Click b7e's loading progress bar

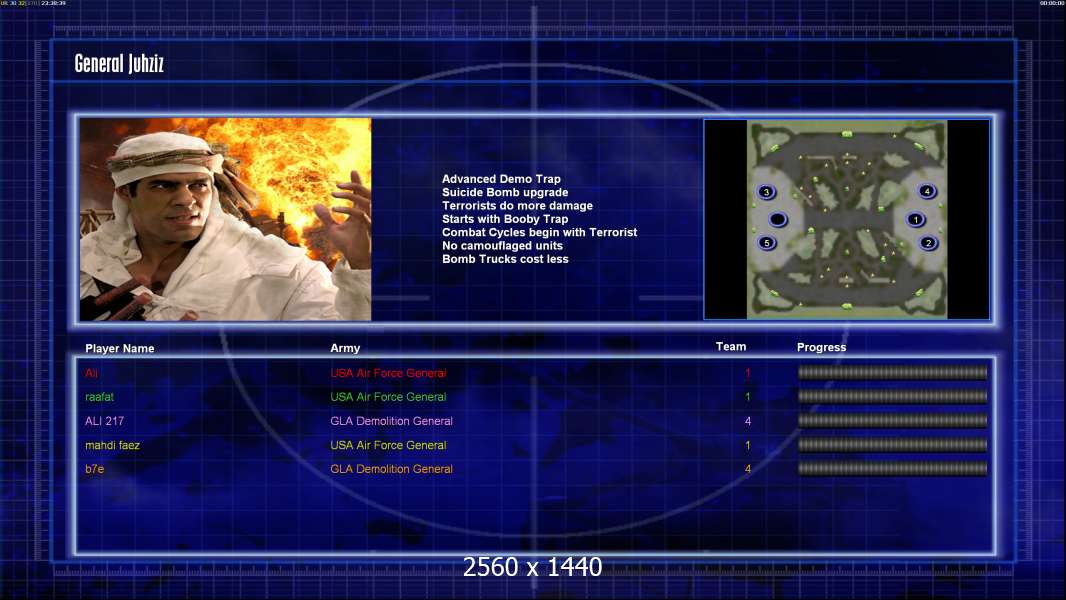click(893, 468)
